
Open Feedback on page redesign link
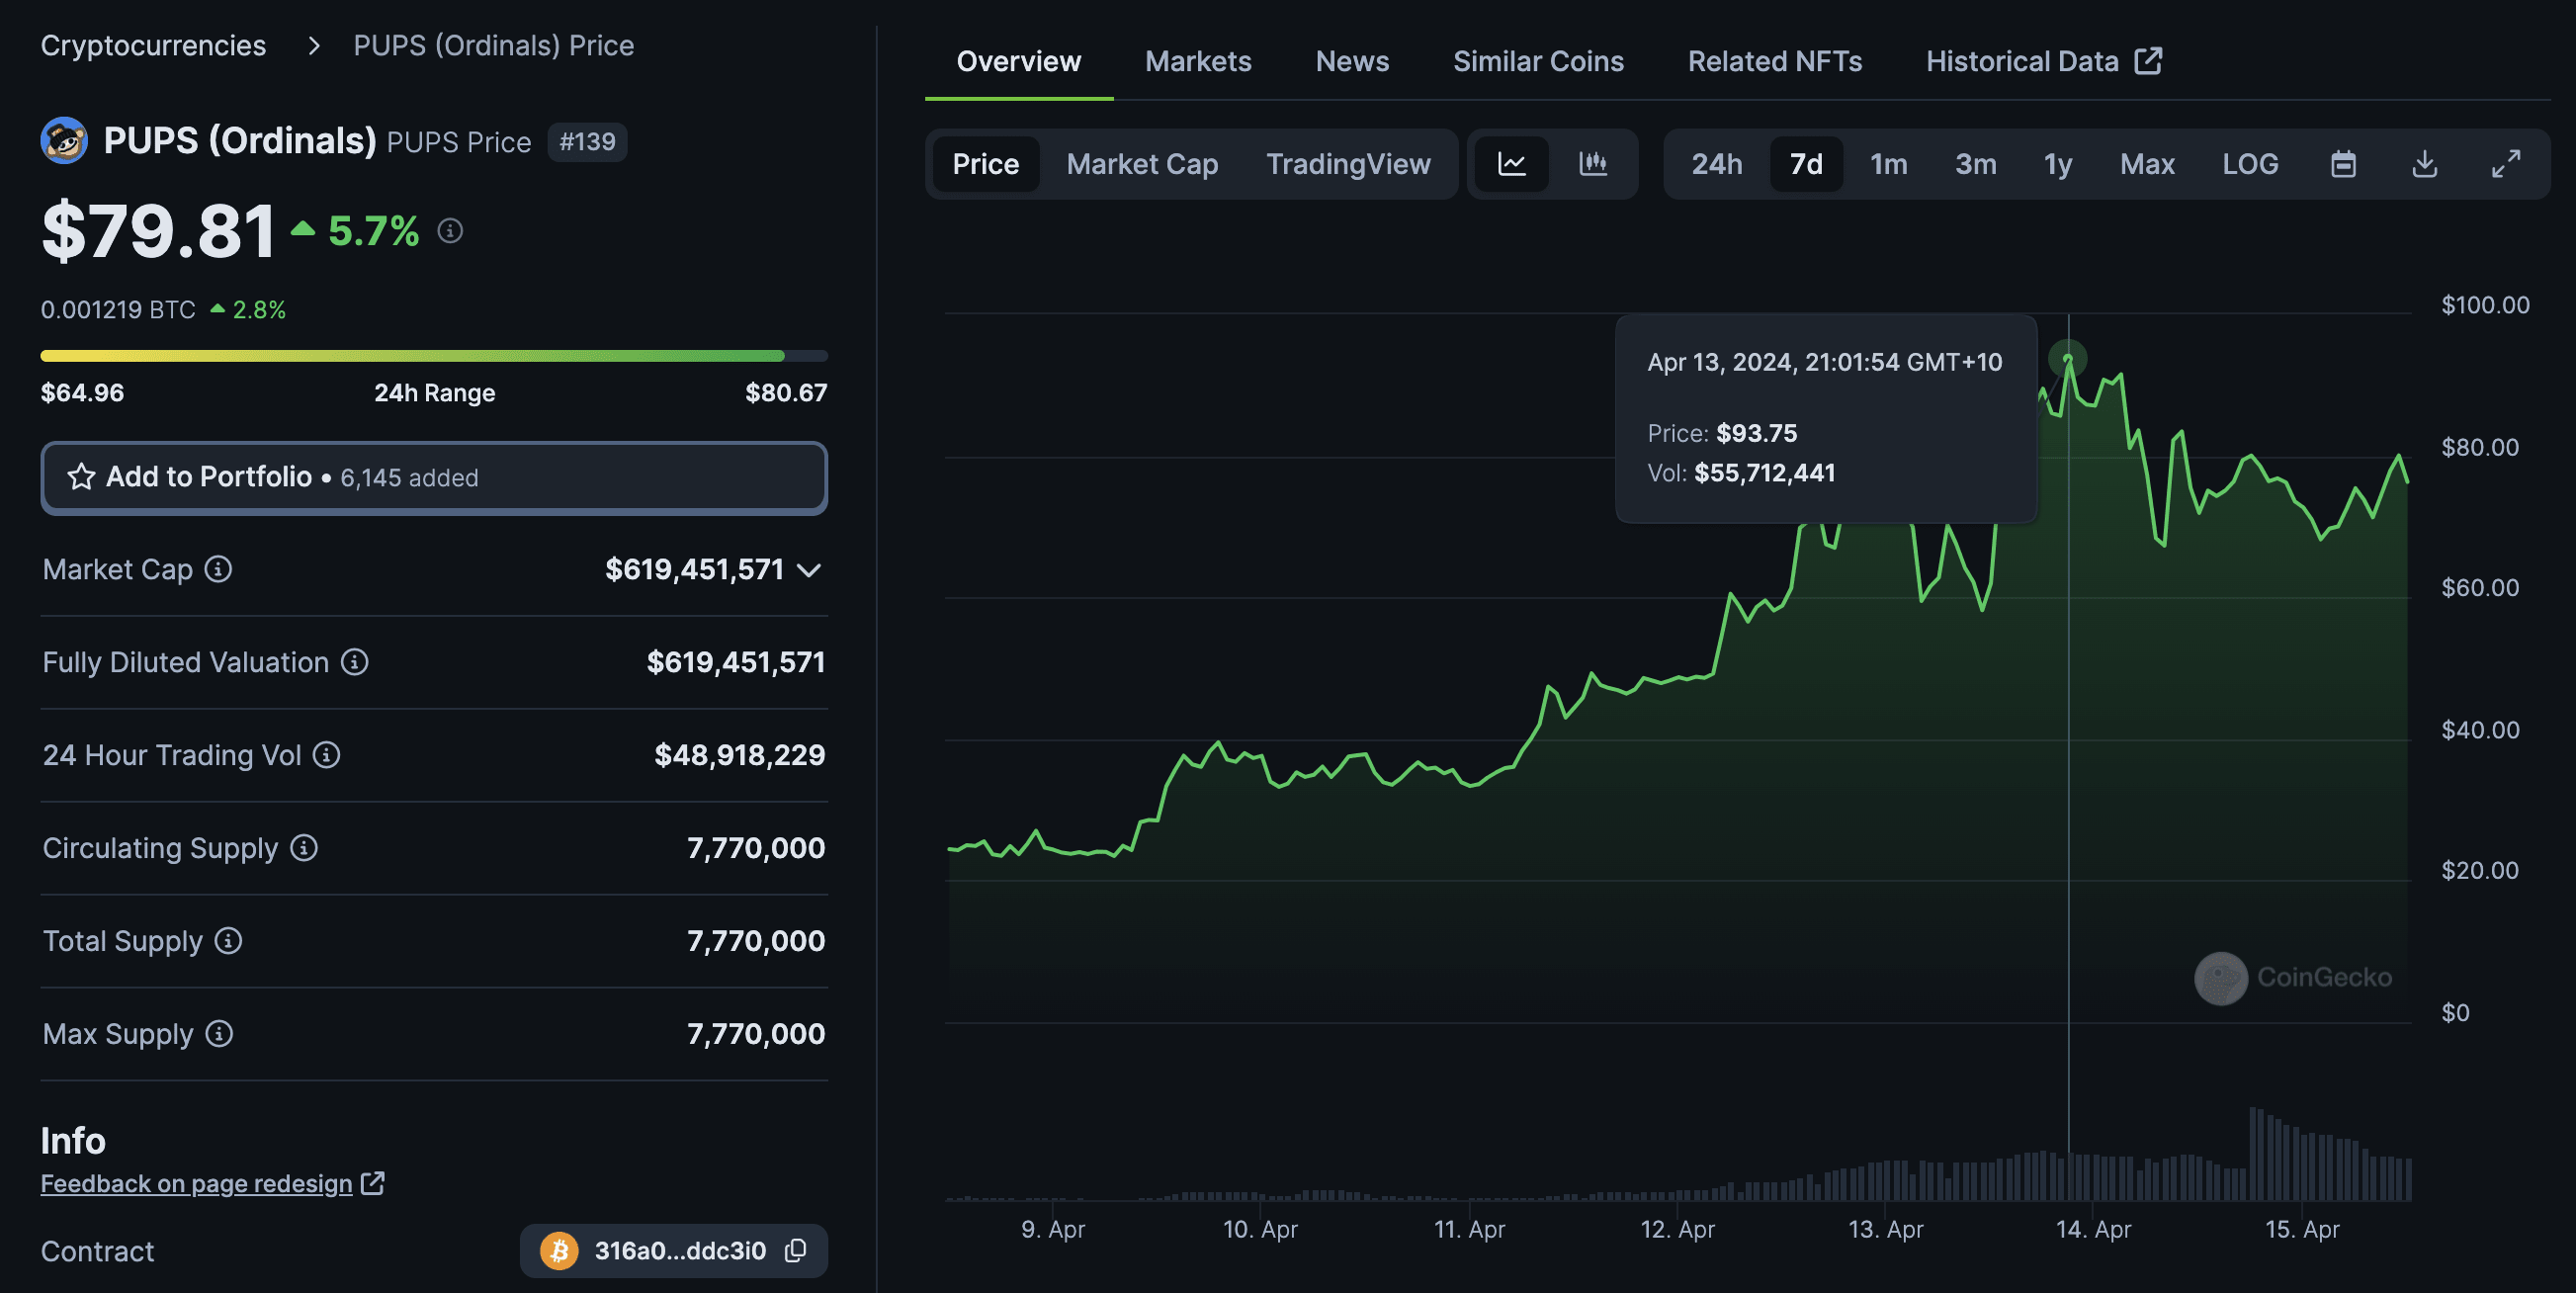(x=196, y=1183)
